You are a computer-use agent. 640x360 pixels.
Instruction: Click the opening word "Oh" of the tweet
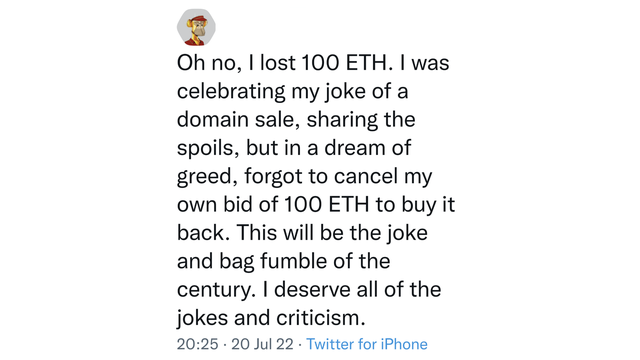(191, 63)
